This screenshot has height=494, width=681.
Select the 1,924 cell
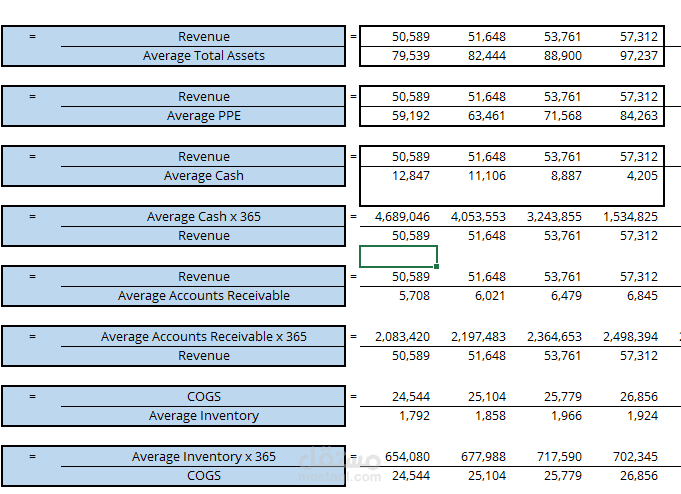coord(642,415)
